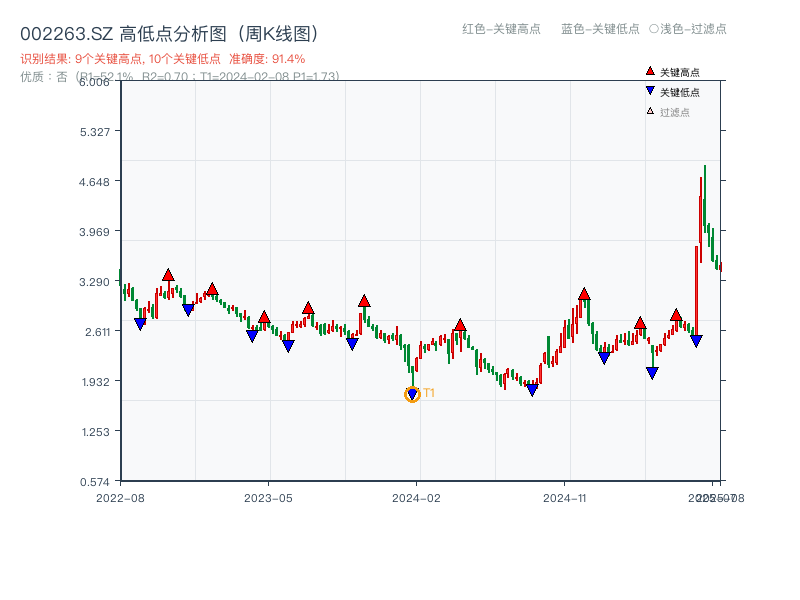Click the first red high marker after 2022-08
The image size is (800, 600).
click(x=168, y=275)
